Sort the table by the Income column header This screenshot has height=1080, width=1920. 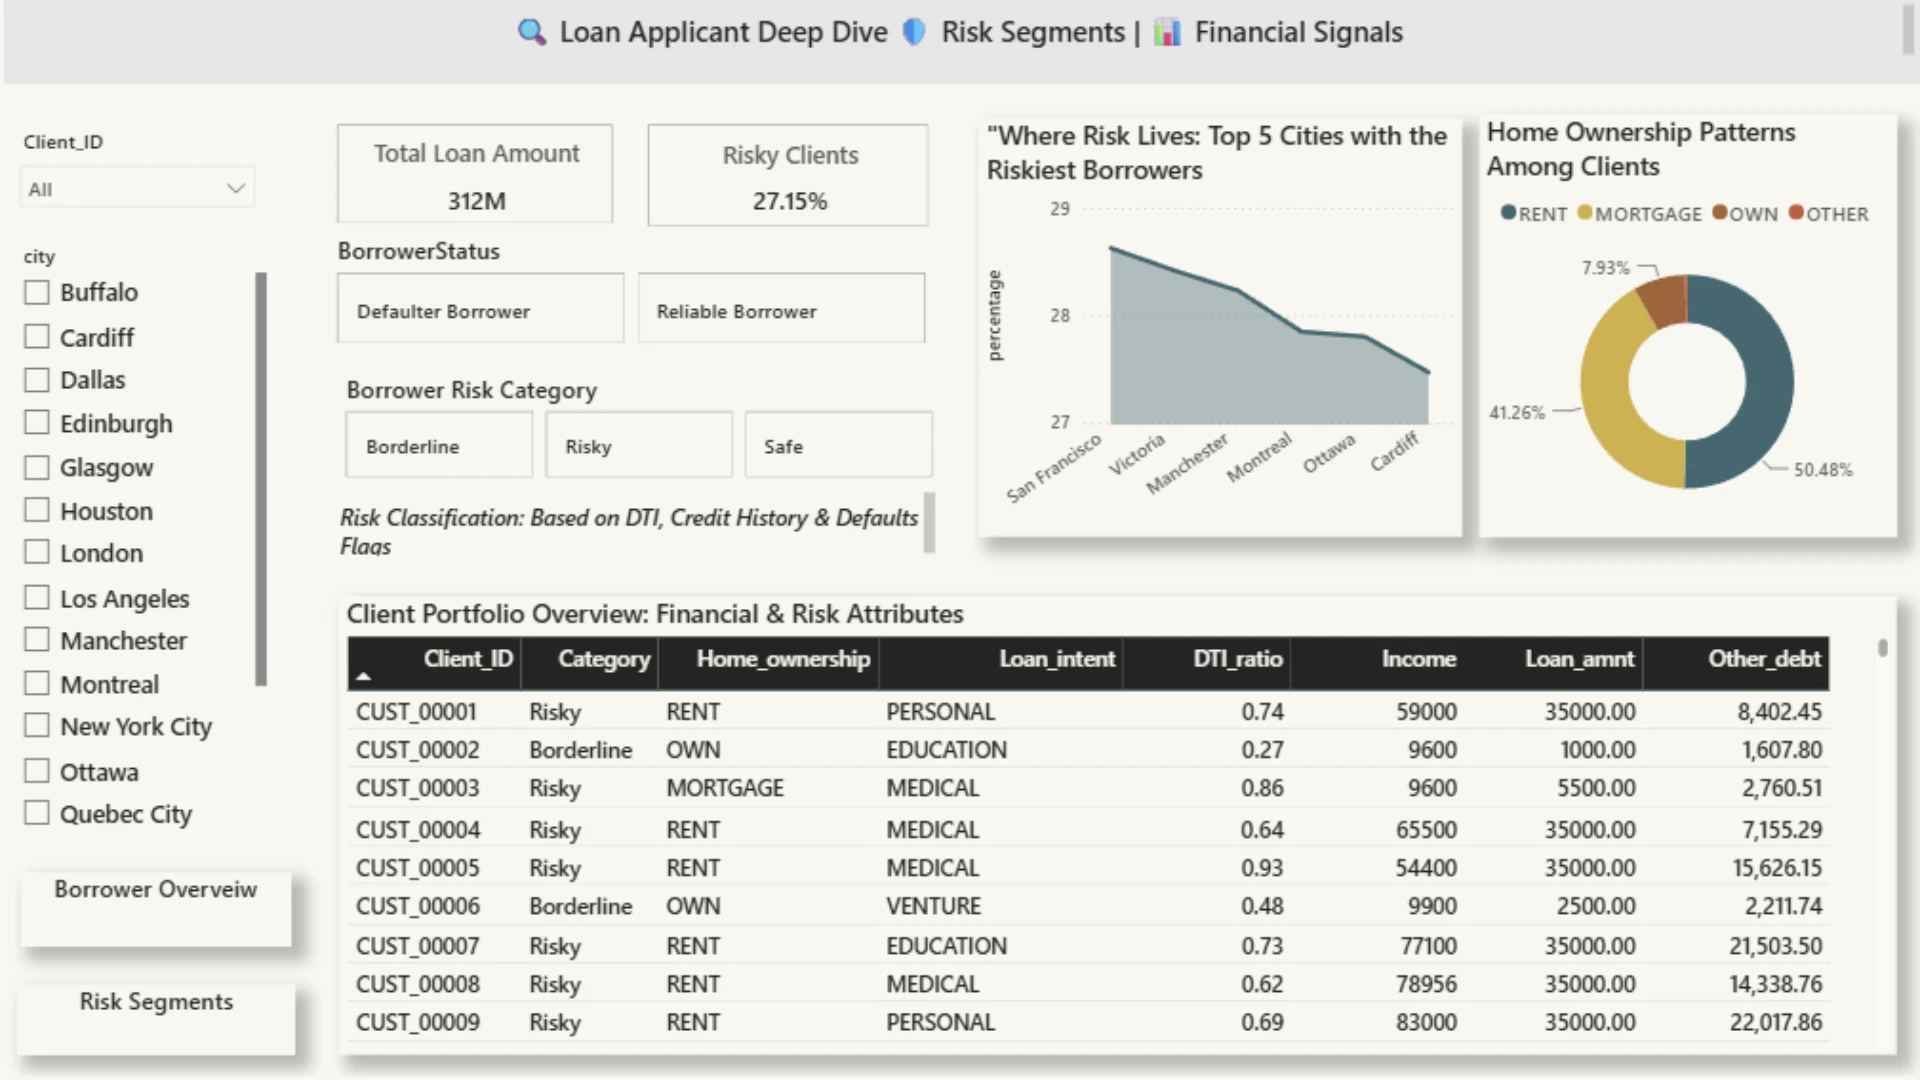[1418, 659]
